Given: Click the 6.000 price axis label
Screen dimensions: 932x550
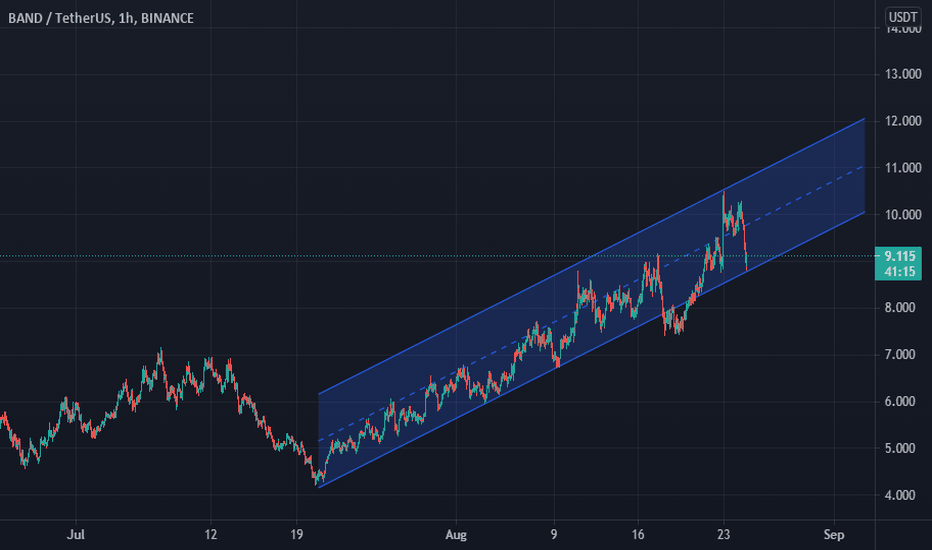Looking at the screenshot, I should pyautogui.click(x=900, y=402).
